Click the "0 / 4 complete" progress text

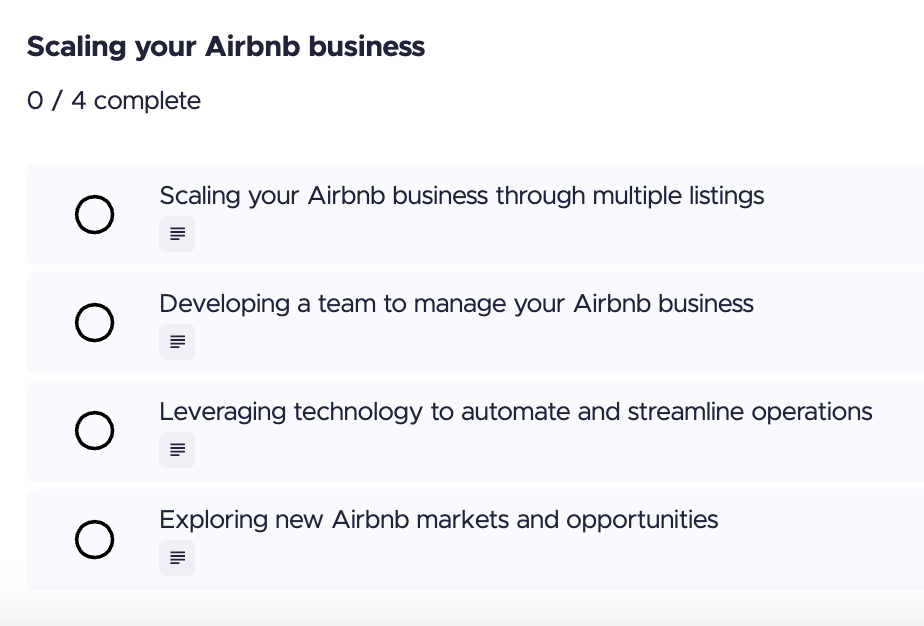tap(114, 101)
